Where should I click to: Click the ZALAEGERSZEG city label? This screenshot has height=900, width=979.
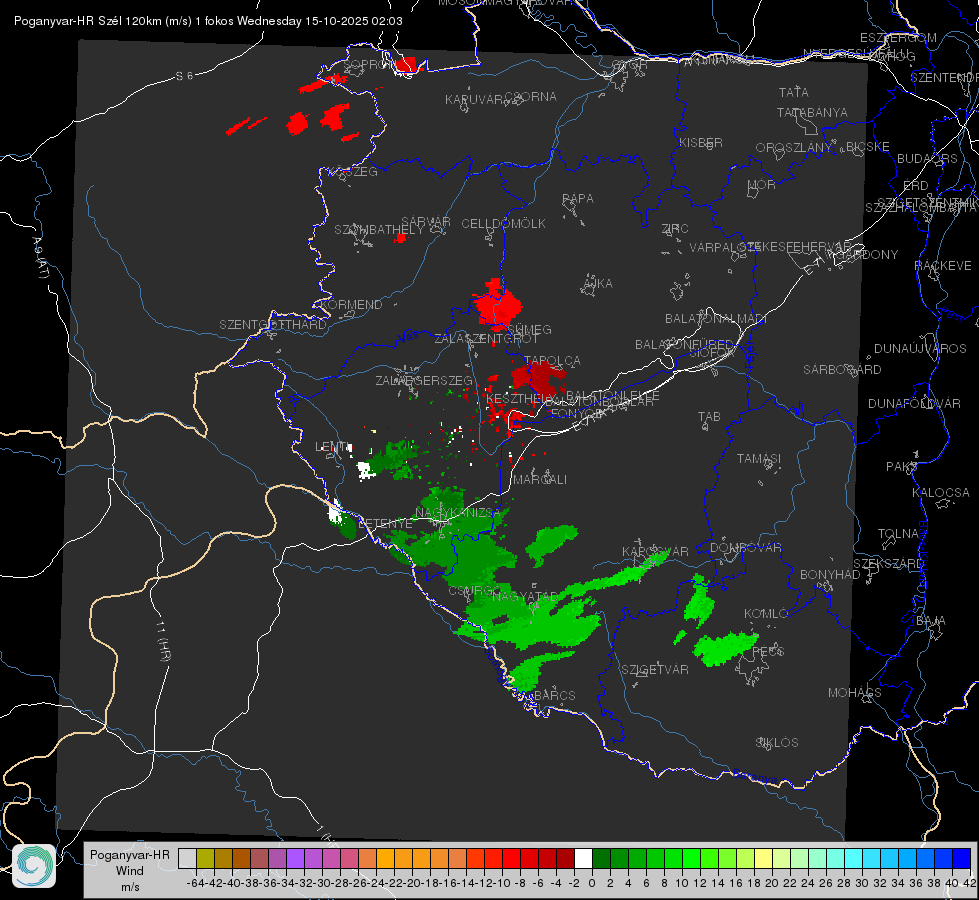tap(424, 380)
